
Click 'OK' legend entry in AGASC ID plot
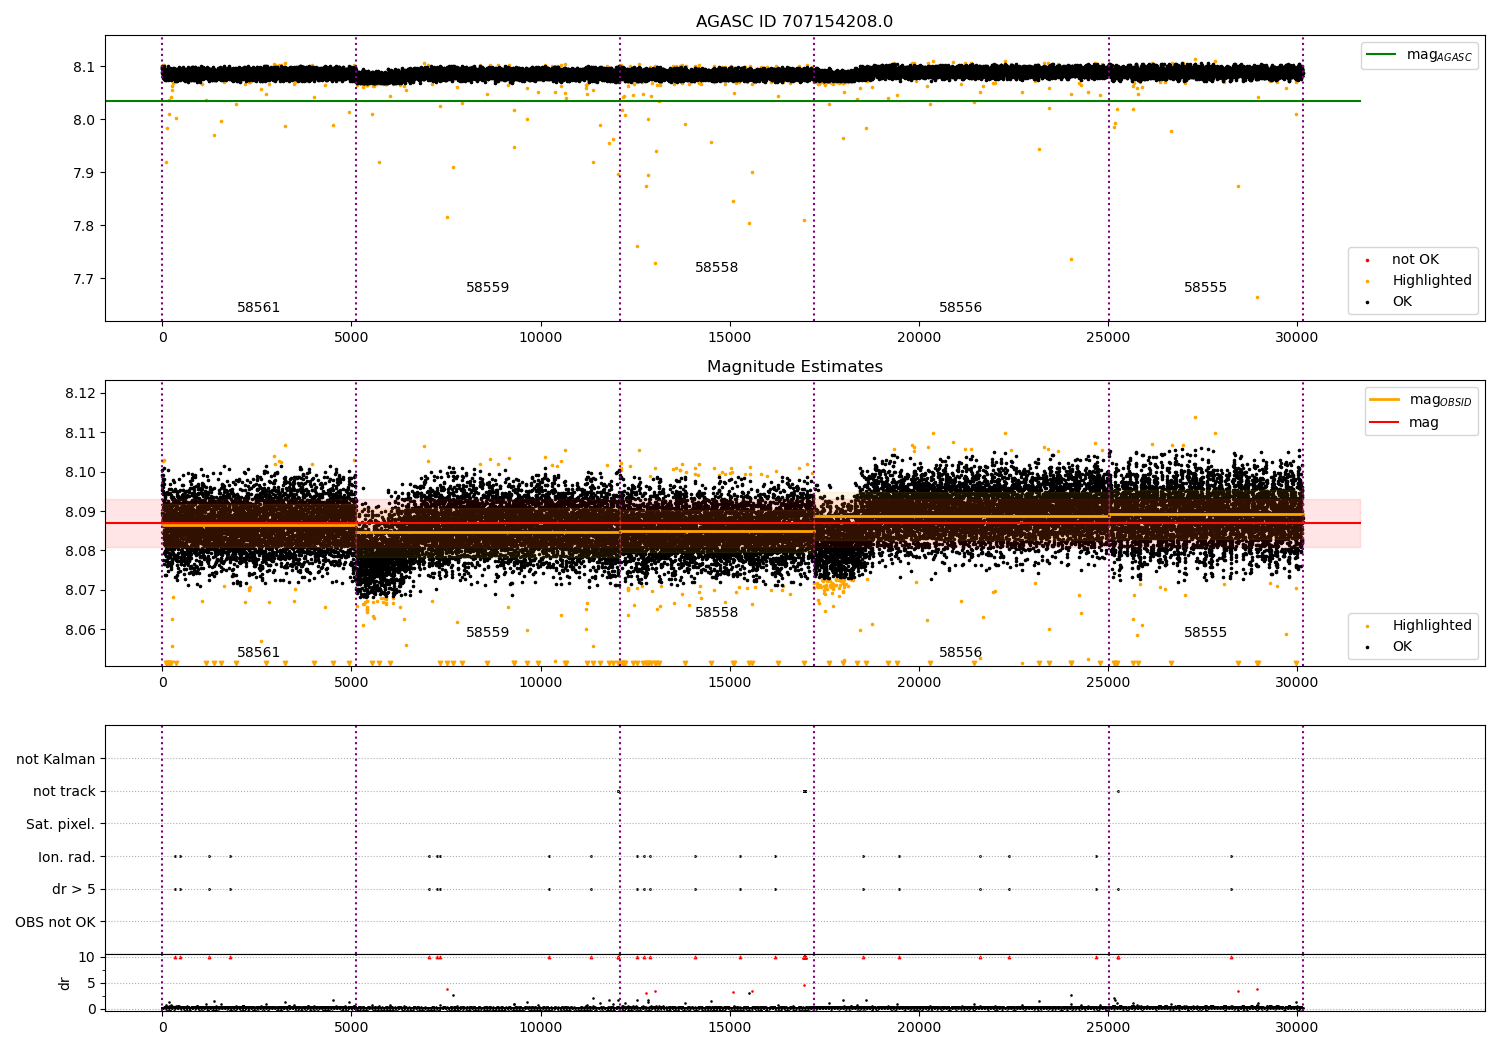tap(1402, 302)
